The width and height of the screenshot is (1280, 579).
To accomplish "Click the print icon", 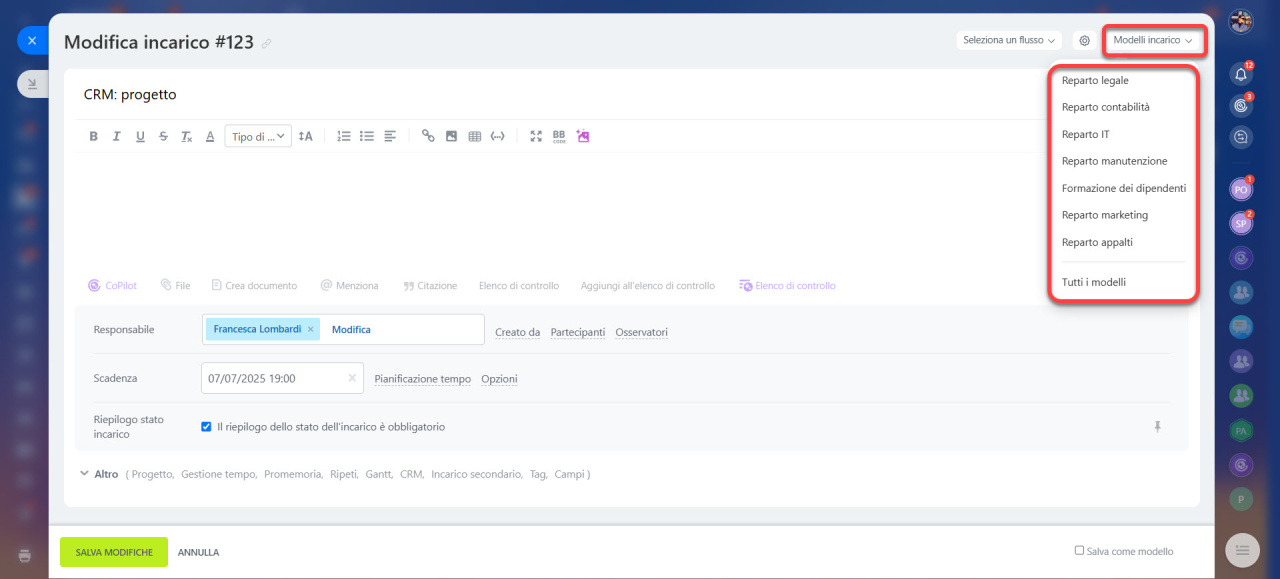I will [x=25, y=555].
